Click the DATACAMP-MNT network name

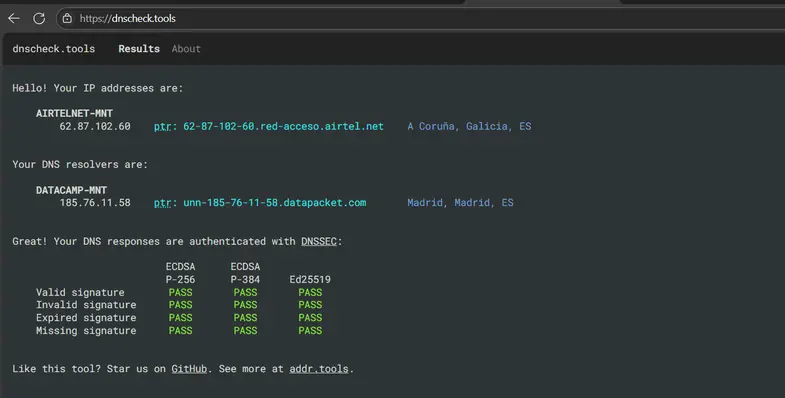(x=71, y=190)
